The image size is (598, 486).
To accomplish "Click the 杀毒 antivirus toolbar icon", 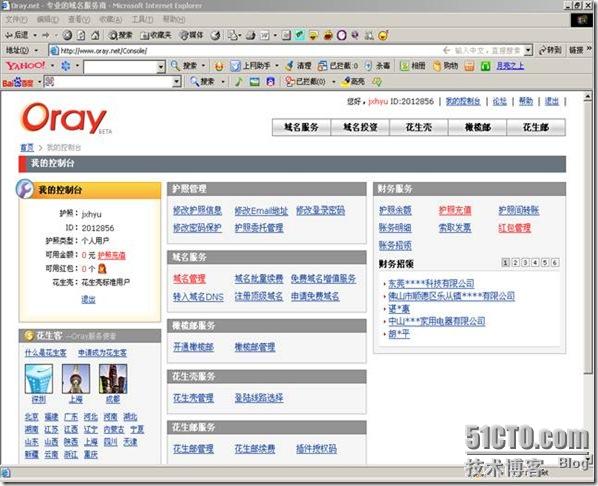I will tap(377, 66).
